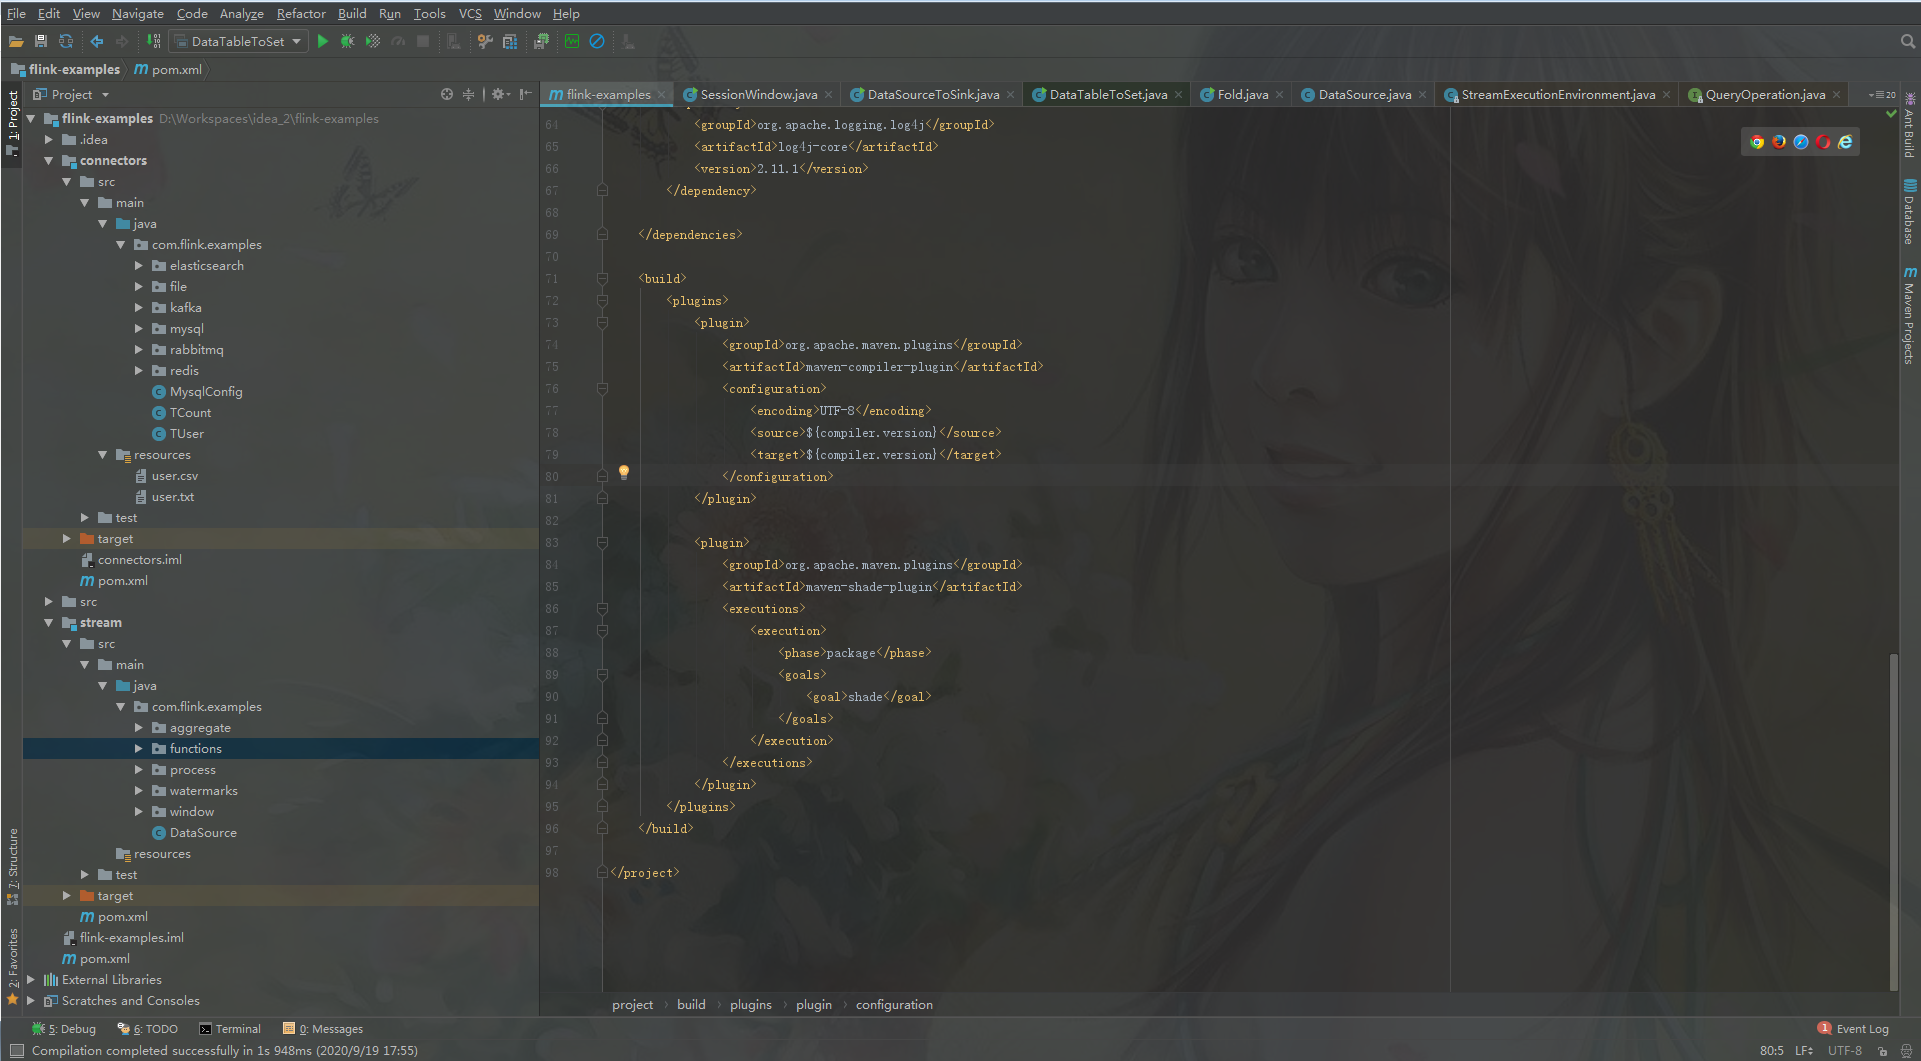Start debugging with the green bug icon
Screen dimensions: 1921x1061
(347, 41)
